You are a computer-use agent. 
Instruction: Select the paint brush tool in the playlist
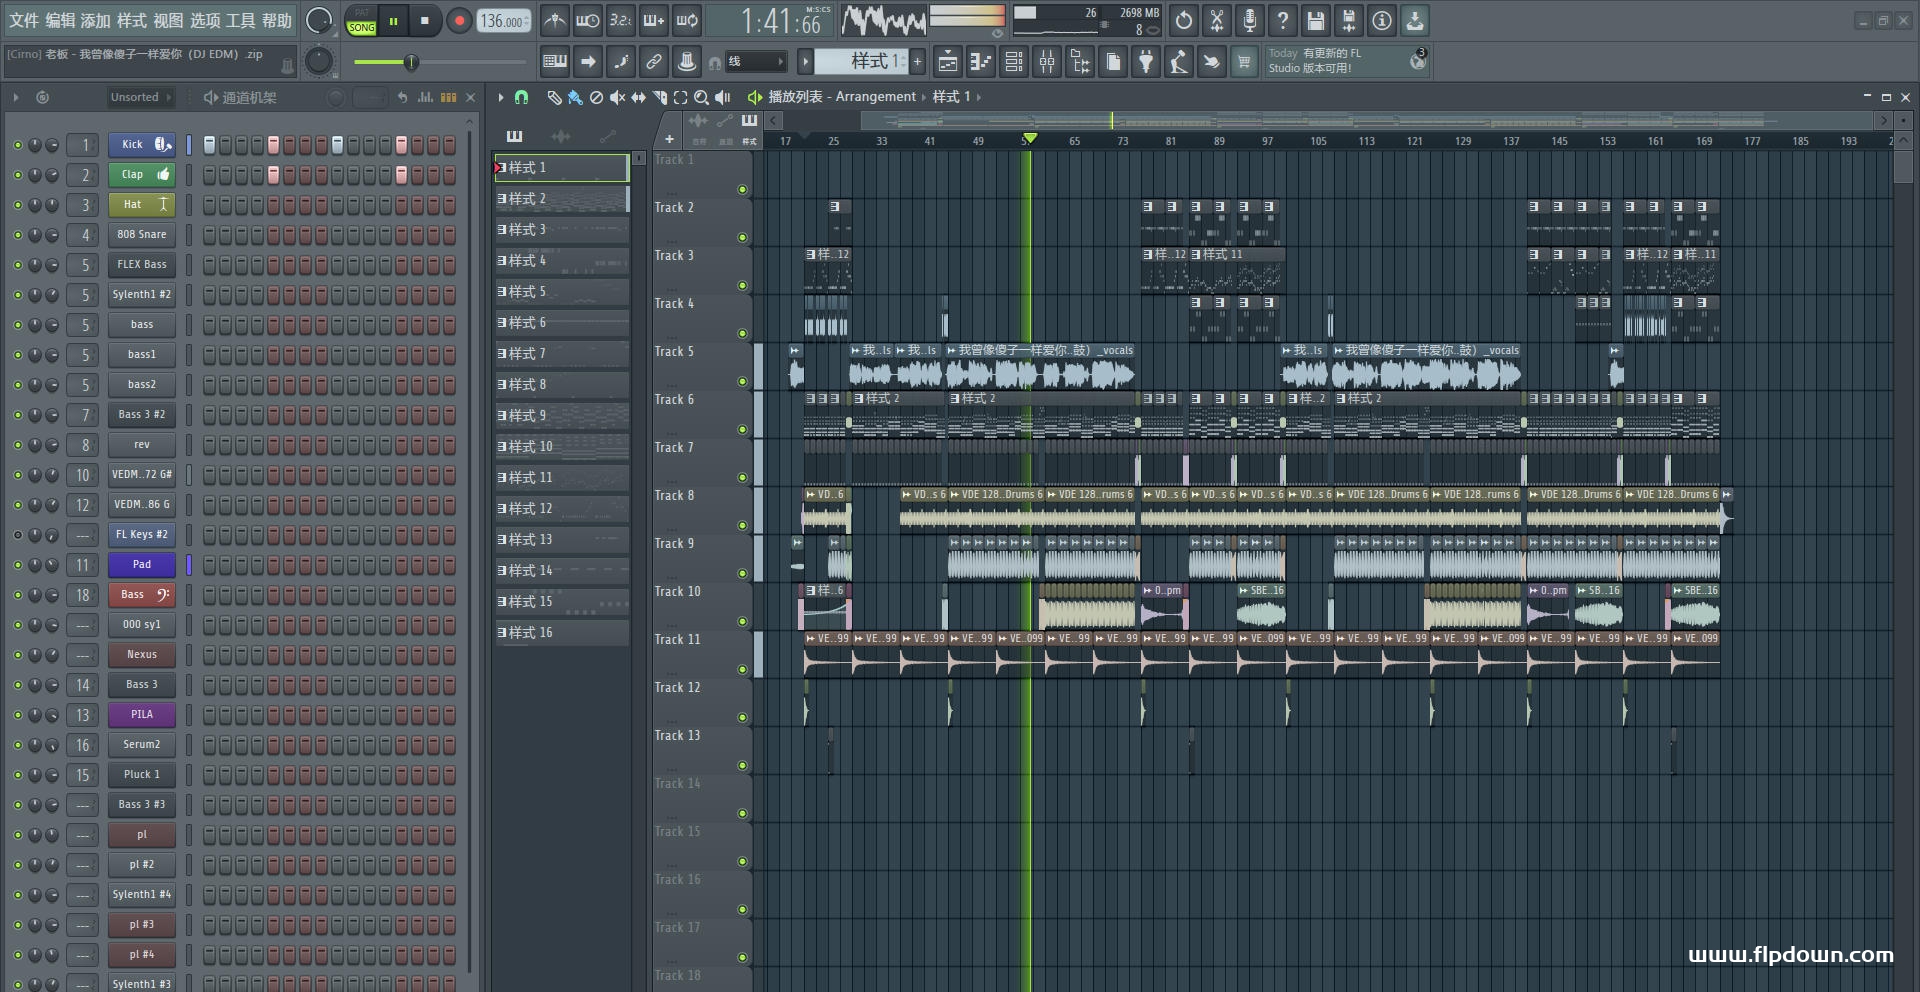coord(575,97)
